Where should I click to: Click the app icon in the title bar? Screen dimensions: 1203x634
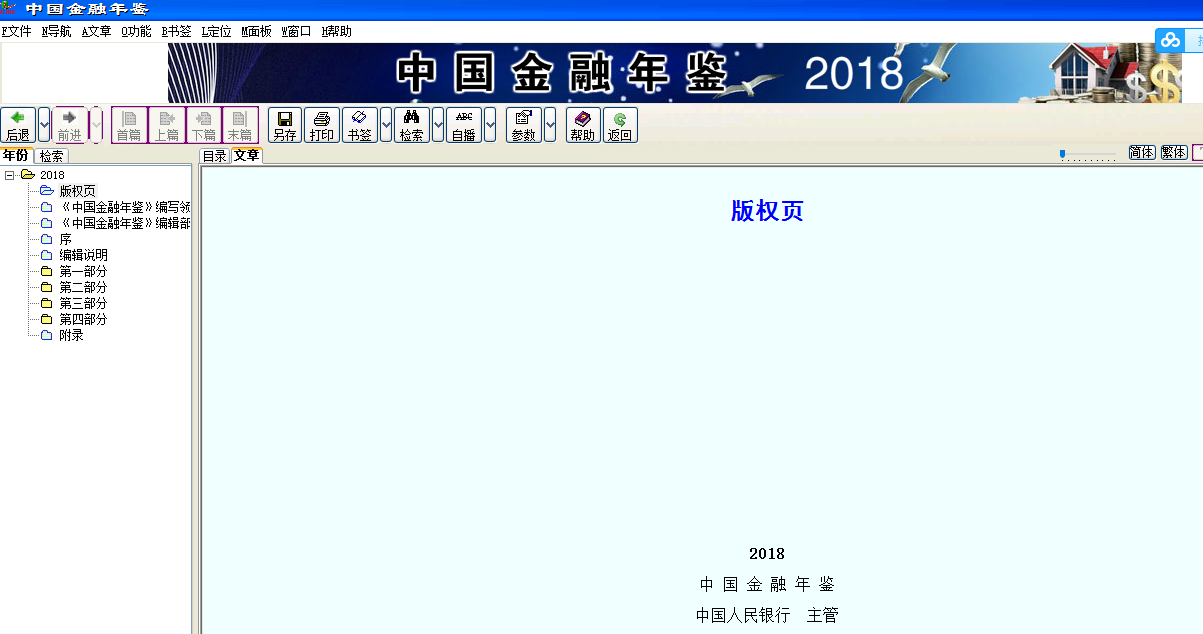tap(8, 9)
